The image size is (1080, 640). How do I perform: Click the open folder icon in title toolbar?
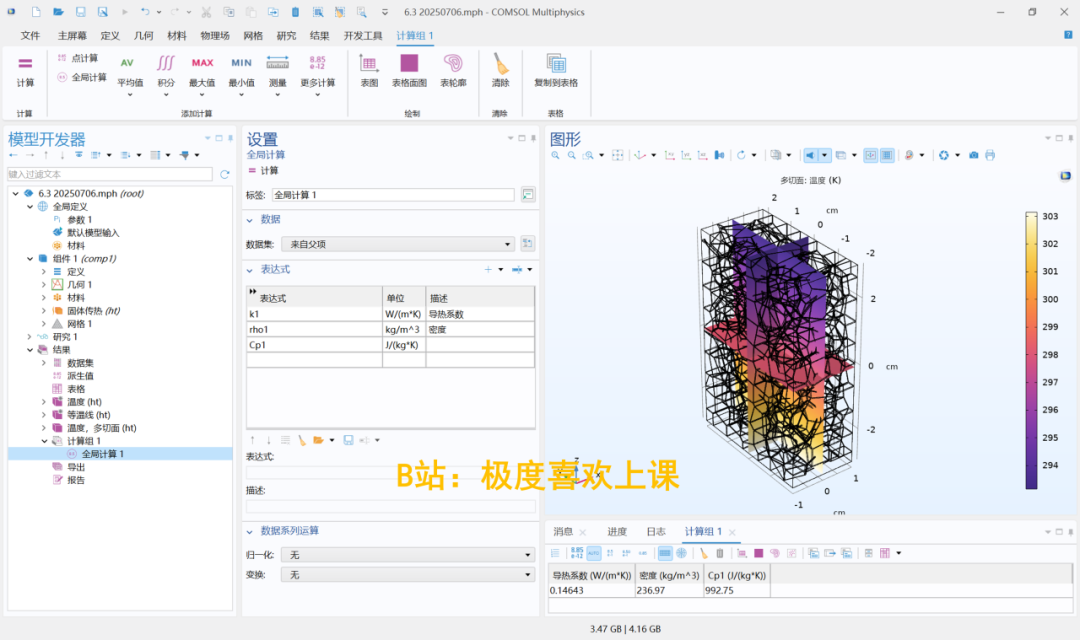(59, 12)
